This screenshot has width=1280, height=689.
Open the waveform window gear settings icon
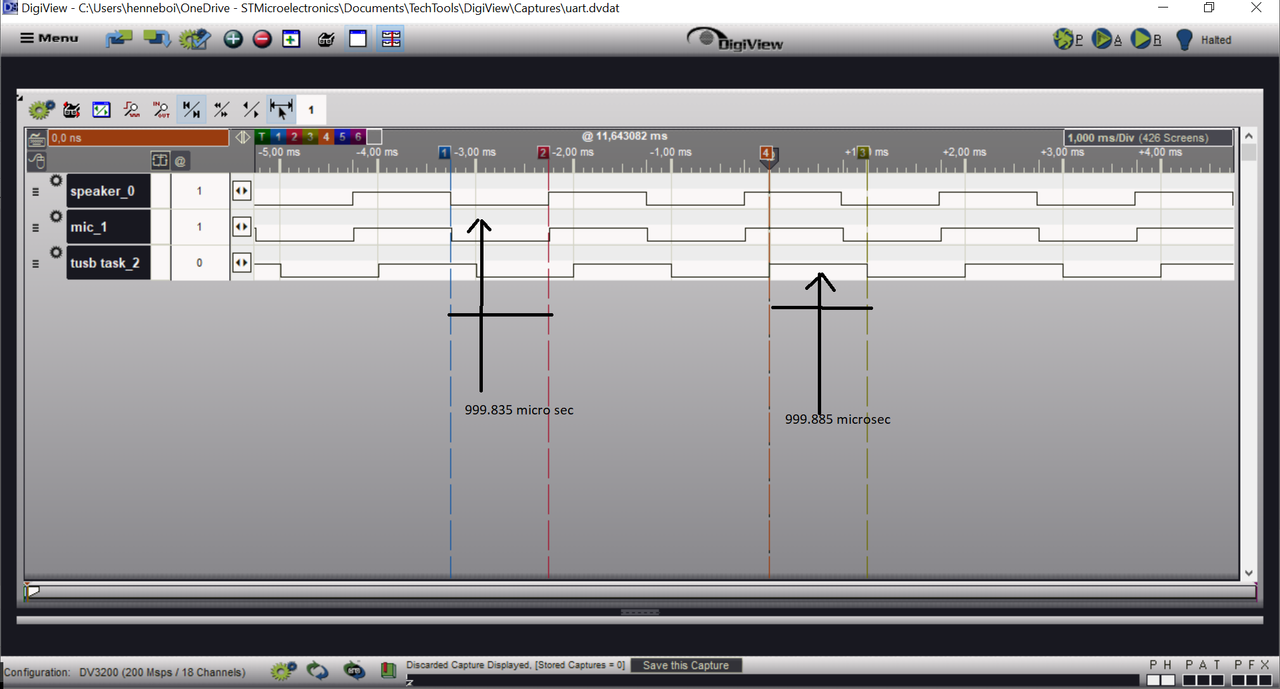41,109
